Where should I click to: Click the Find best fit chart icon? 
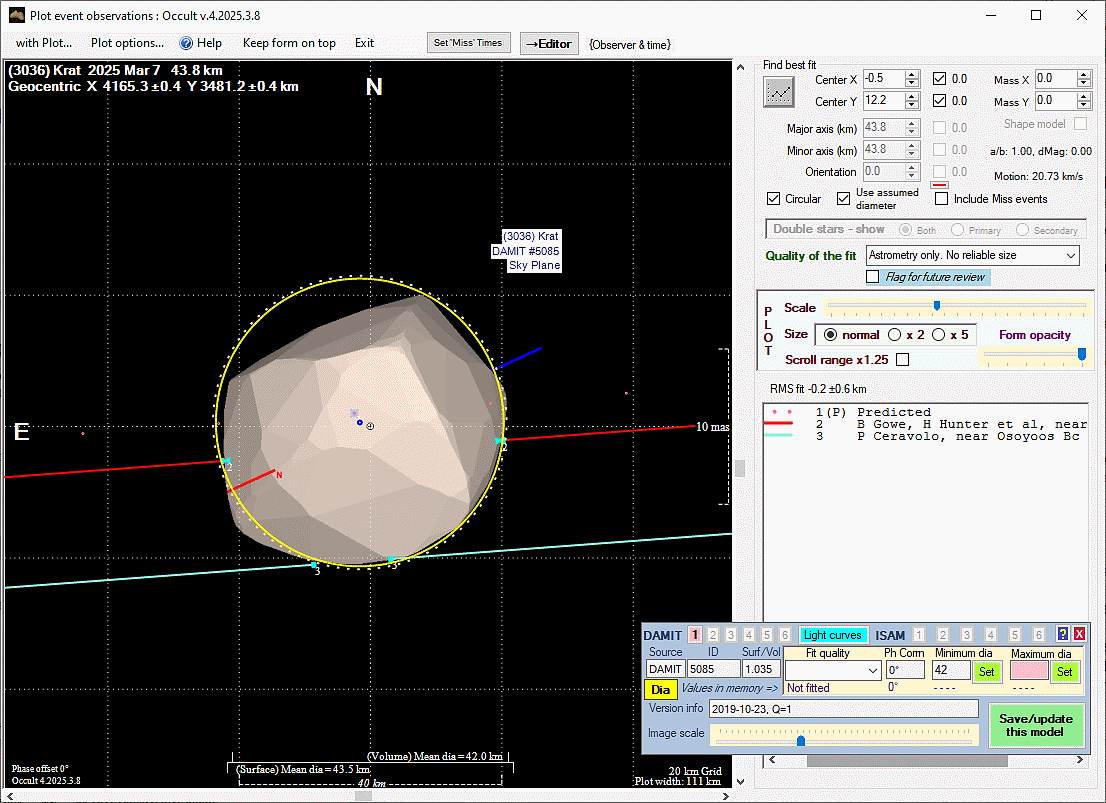tap(779, 92)
